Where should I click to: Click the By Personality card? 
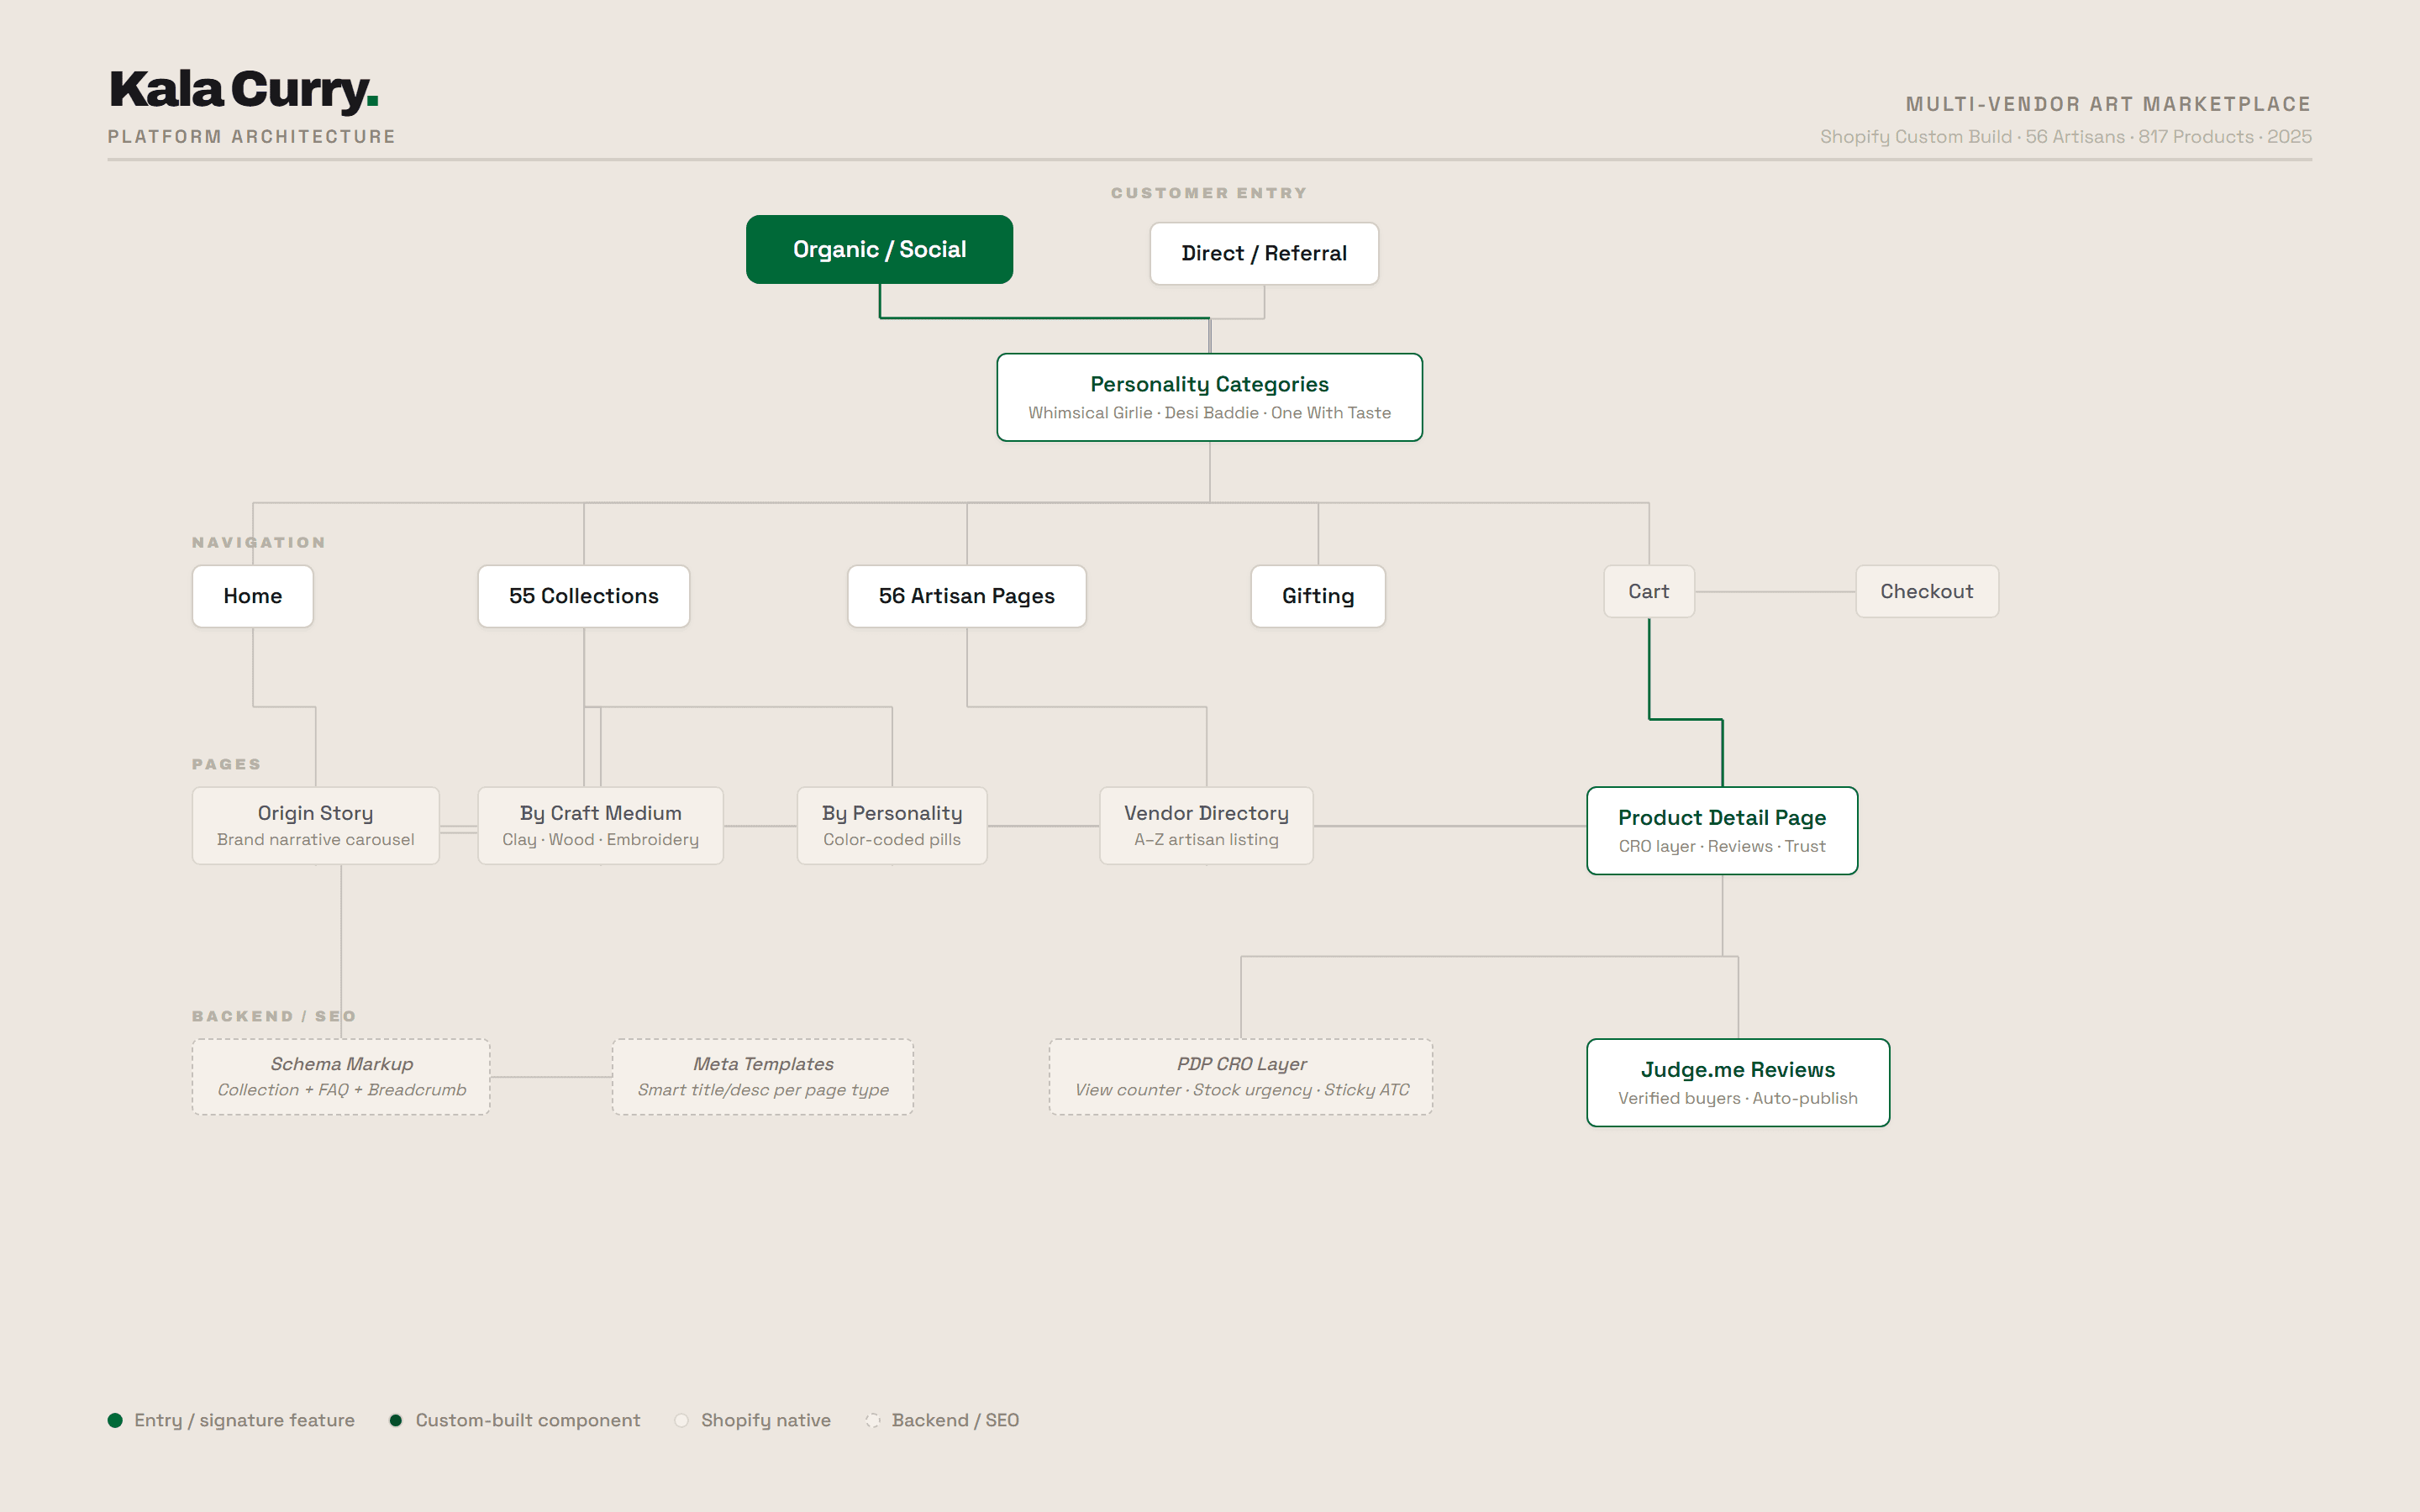click(891, 825)
